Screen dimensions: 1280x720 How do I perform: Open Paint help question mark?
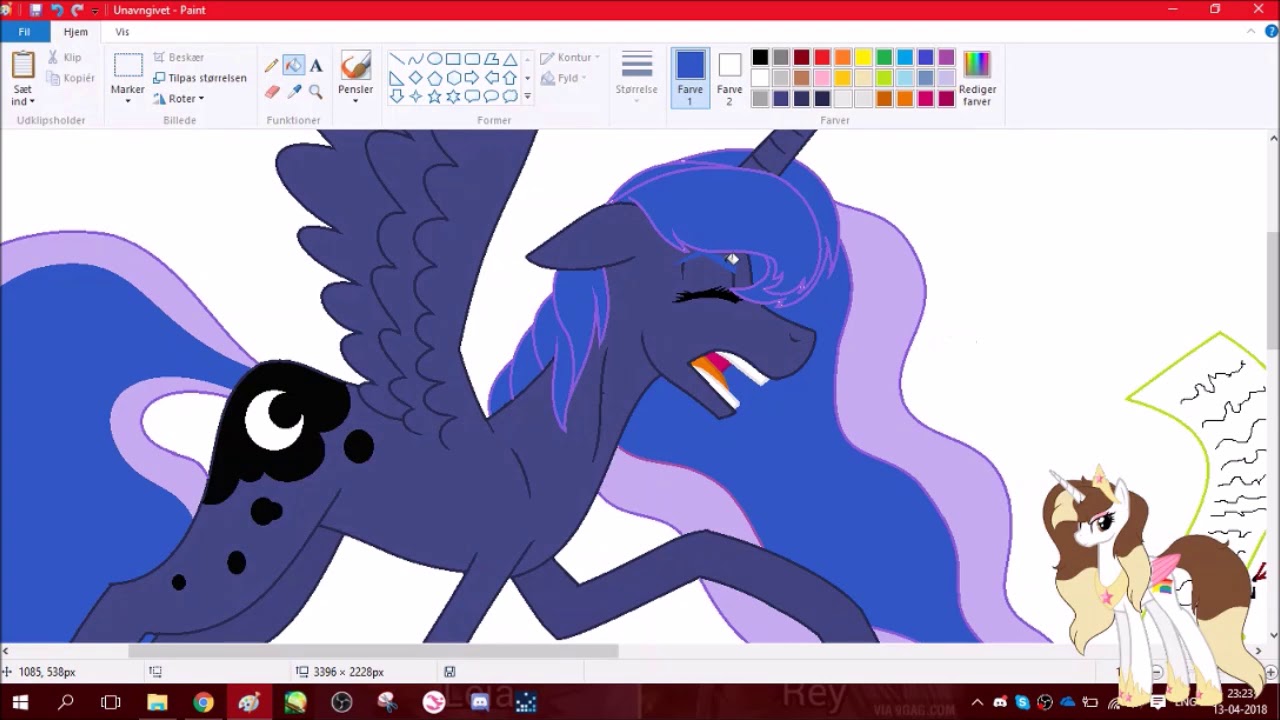pos(1270,32)
